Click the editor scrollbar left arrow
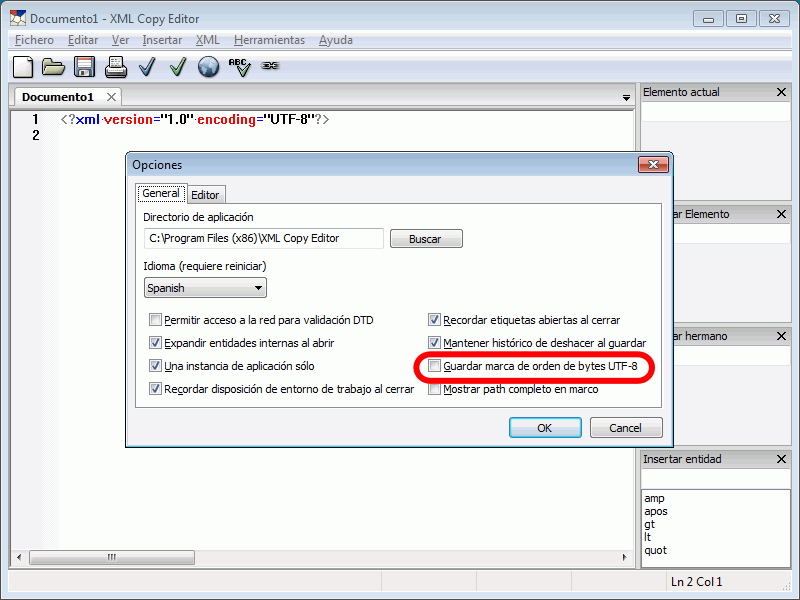Viewport: 800px width, 600px height. (x=19, y=557)
